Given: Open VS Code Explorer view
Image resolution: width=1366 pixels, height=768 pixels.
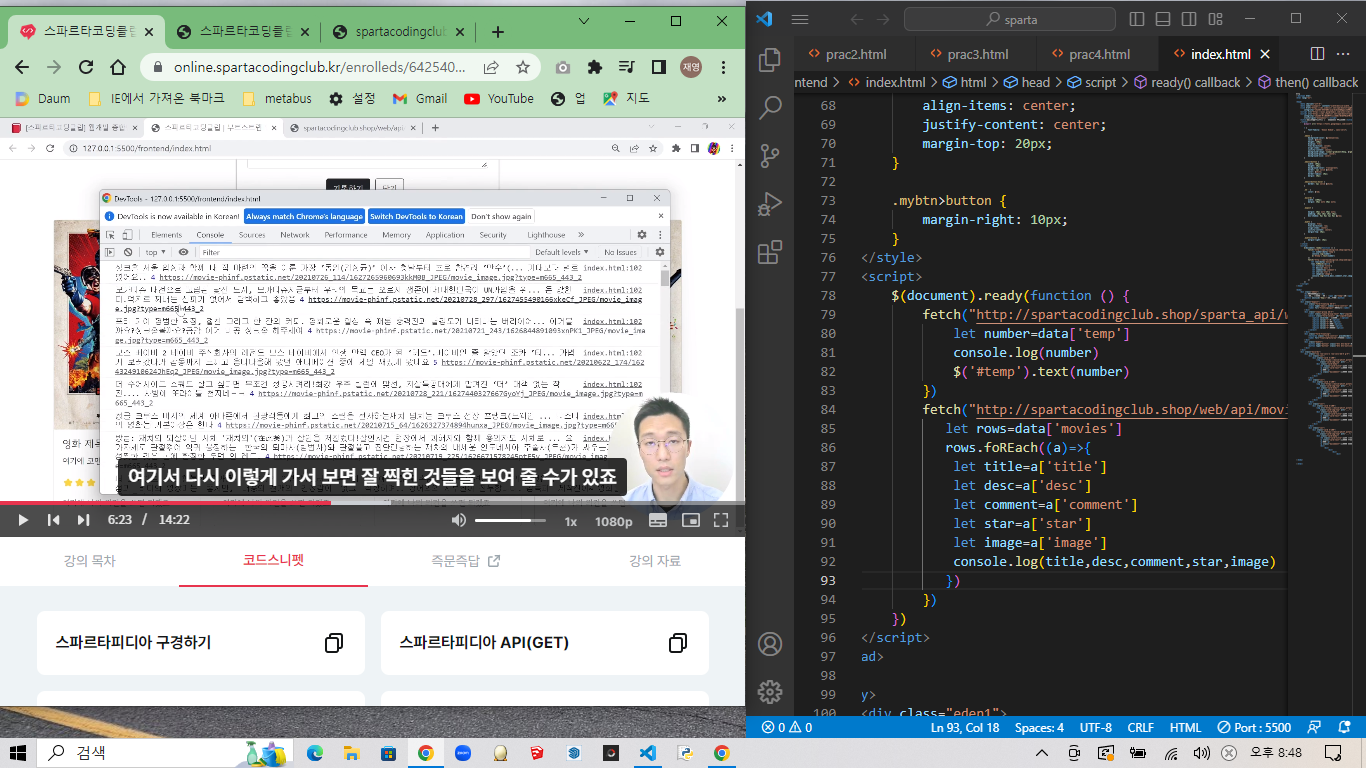Looking at the screenshot, I should pos(770,60).
